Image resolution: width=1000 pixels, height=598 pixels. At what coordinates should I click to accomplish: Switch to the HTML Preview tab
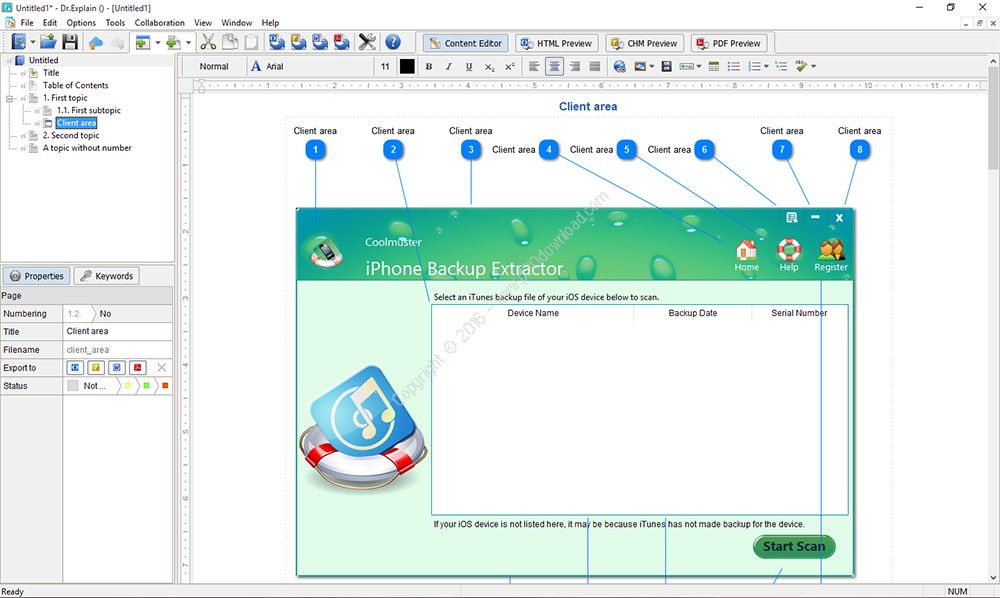click(x=557, y=43)
